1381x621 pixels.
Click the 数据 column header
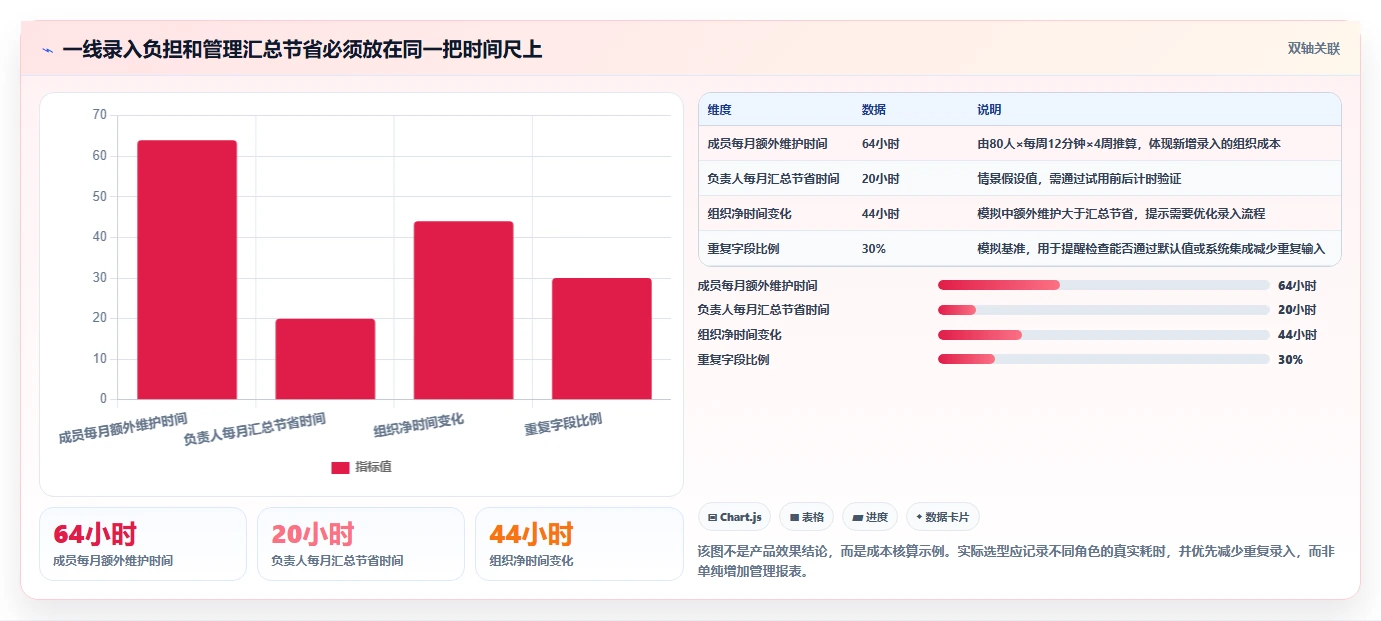[x=873, y=110]
